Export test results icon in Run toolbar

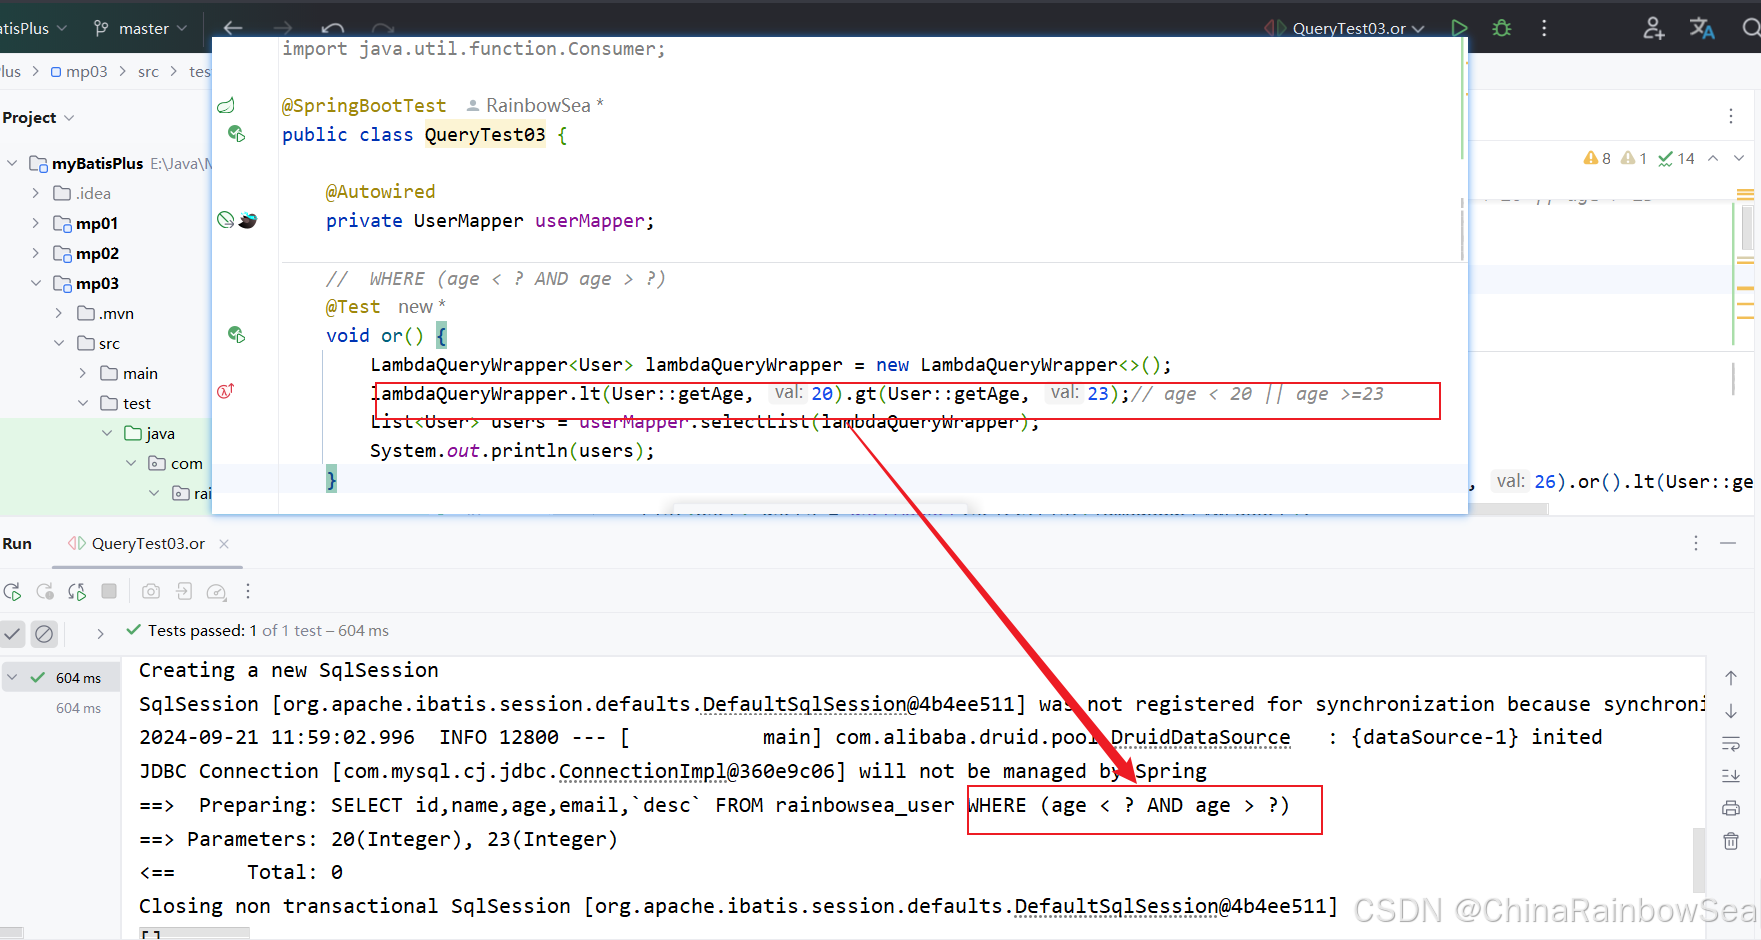184,591
